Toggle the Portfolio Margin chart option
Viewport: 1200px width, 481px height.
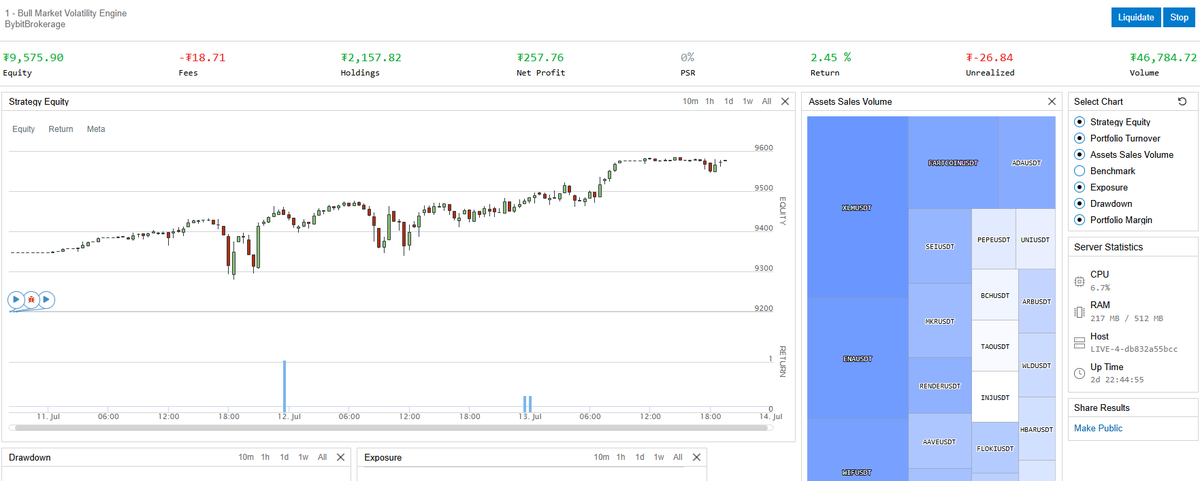coord(1079,220)
